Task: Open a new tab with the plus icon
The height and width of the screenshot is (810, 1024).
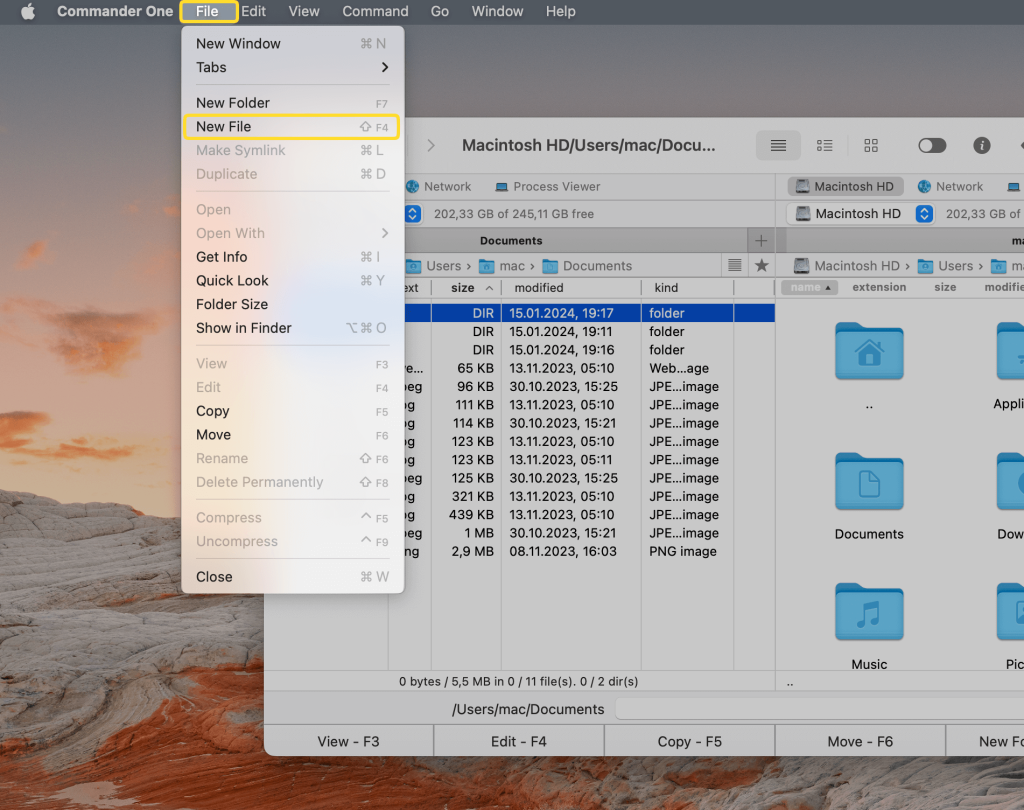Action: [761, 240]
